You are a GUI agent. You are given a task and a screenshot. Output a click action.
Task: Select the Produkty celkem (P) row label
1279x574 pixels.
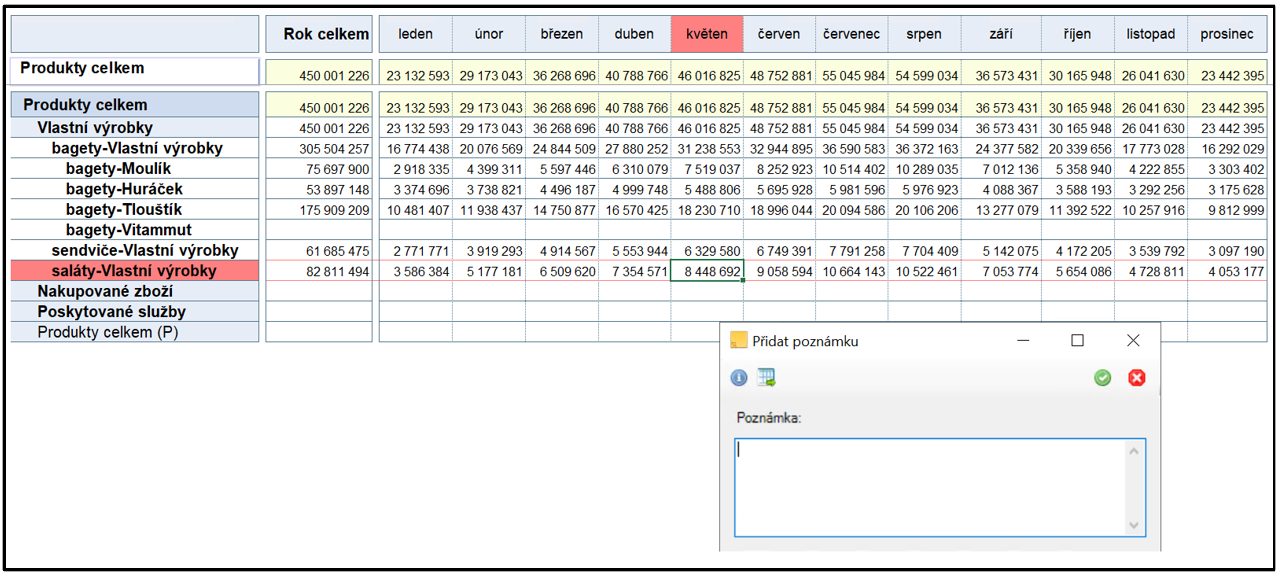tap(135, 332)
